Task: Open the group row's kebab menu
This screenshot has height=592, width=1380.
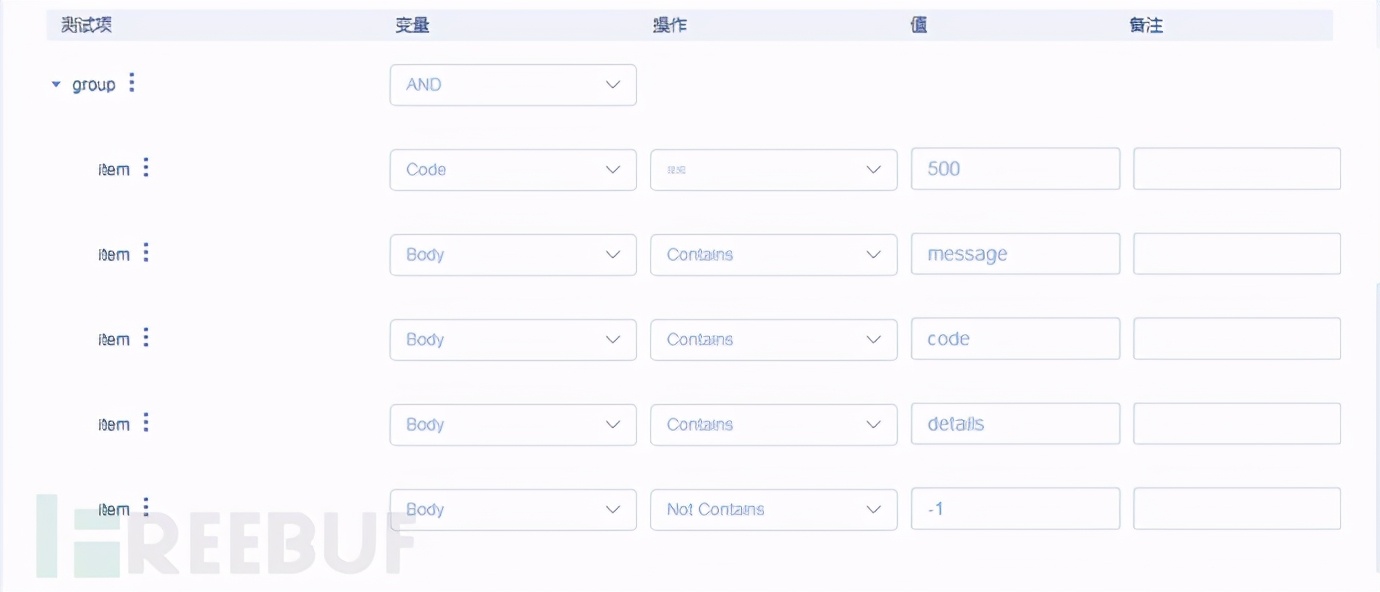Action: 131,84
